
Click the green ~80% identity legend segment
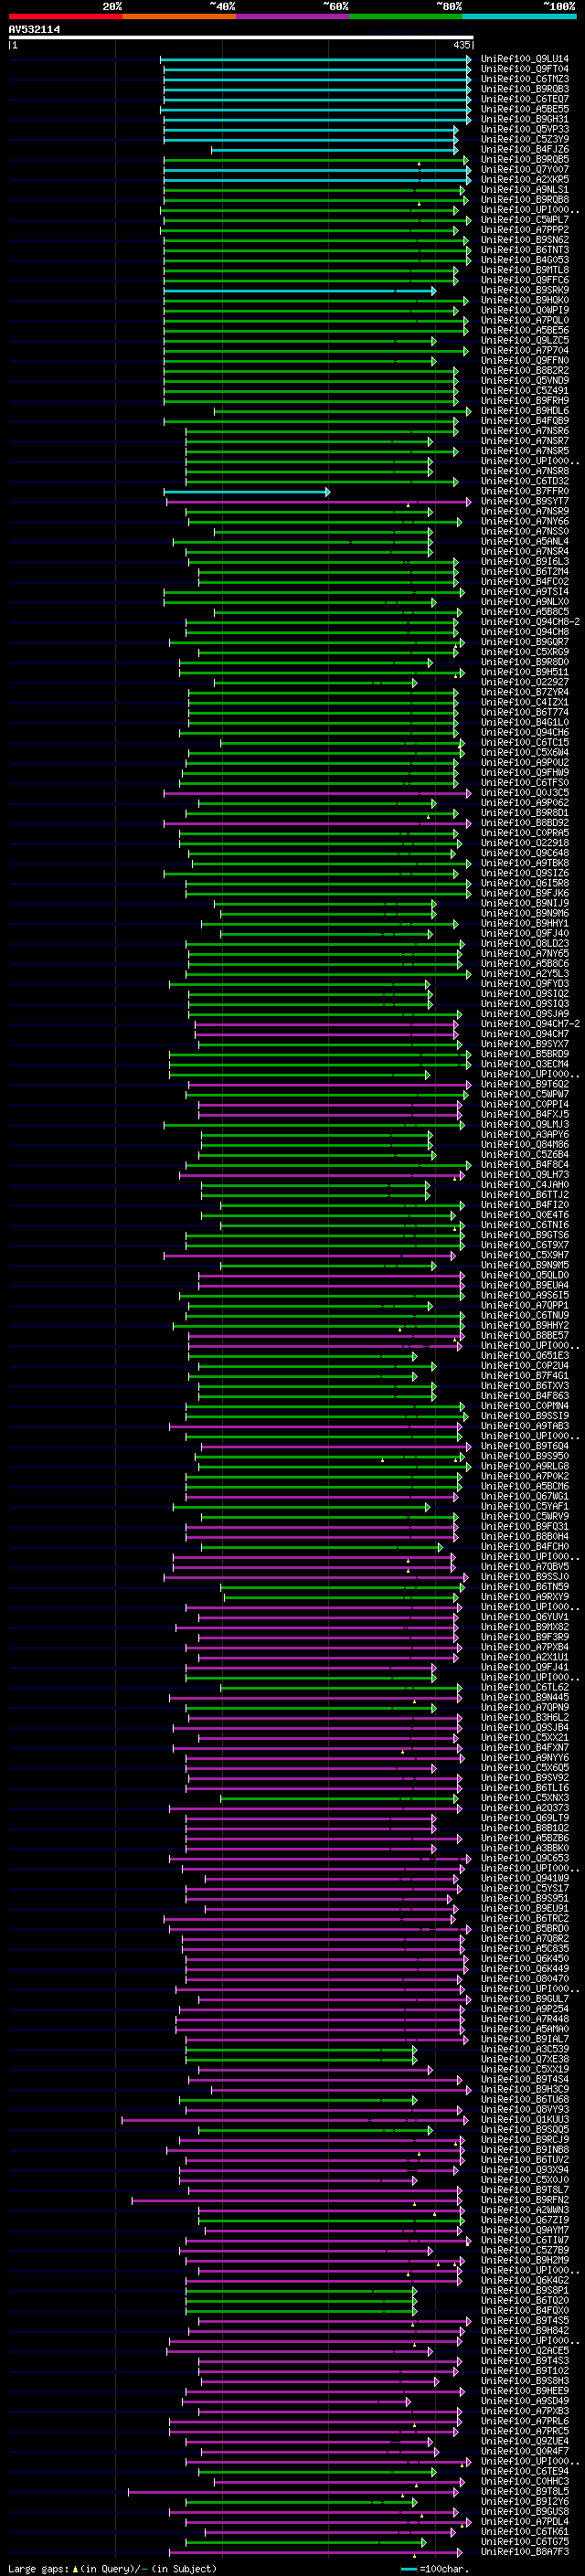click(x=406, y=16)
